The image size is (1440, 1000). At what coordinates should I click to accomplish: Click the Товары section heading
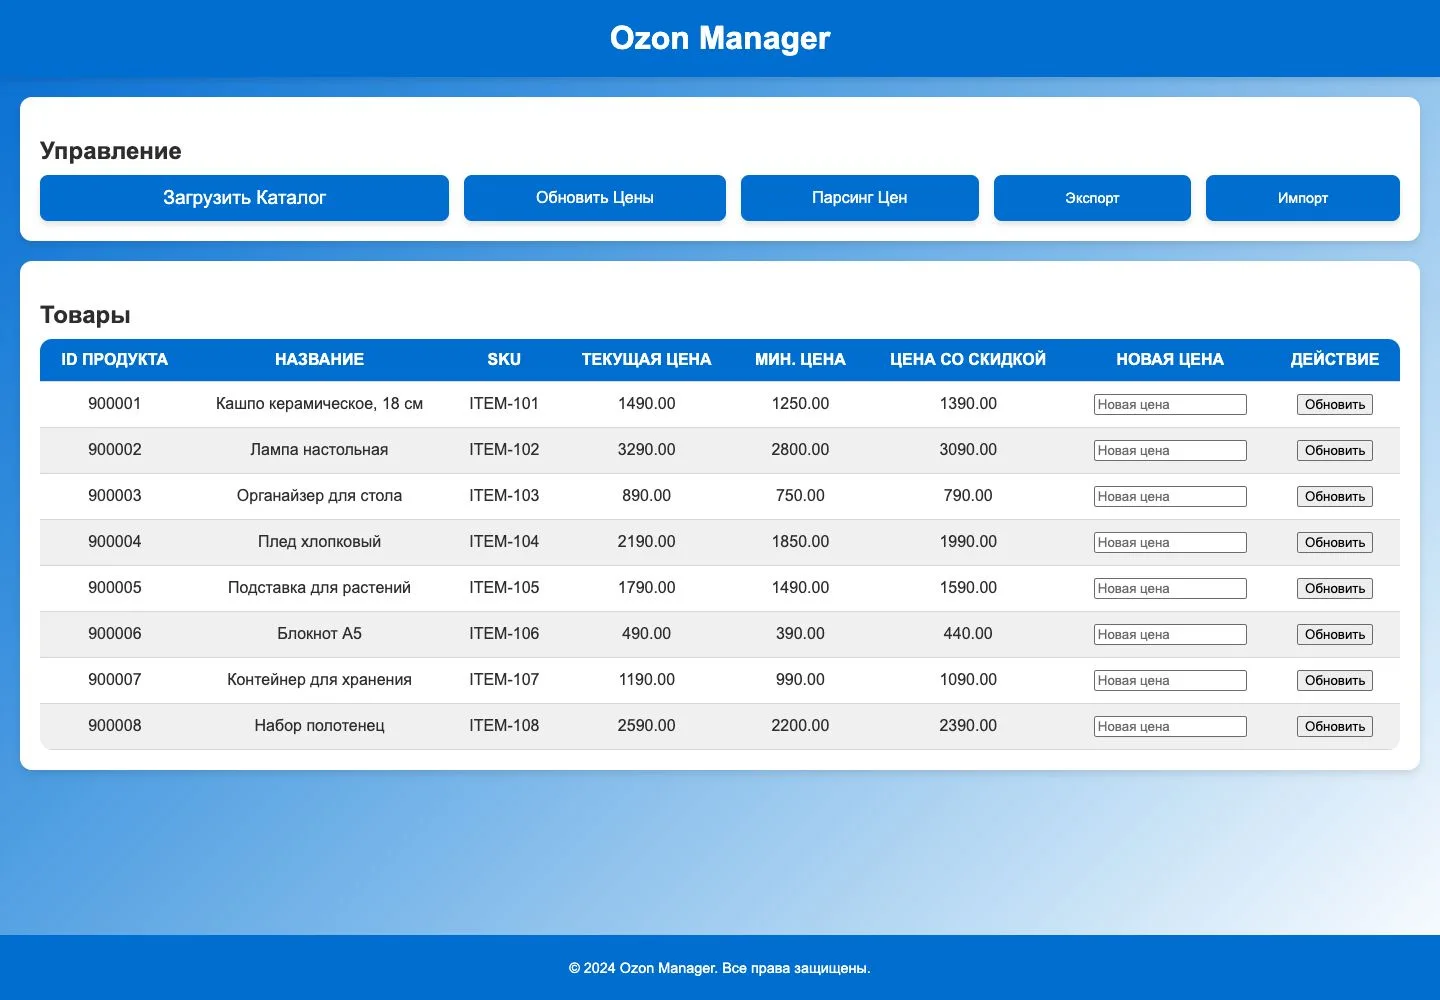[85, 315]
